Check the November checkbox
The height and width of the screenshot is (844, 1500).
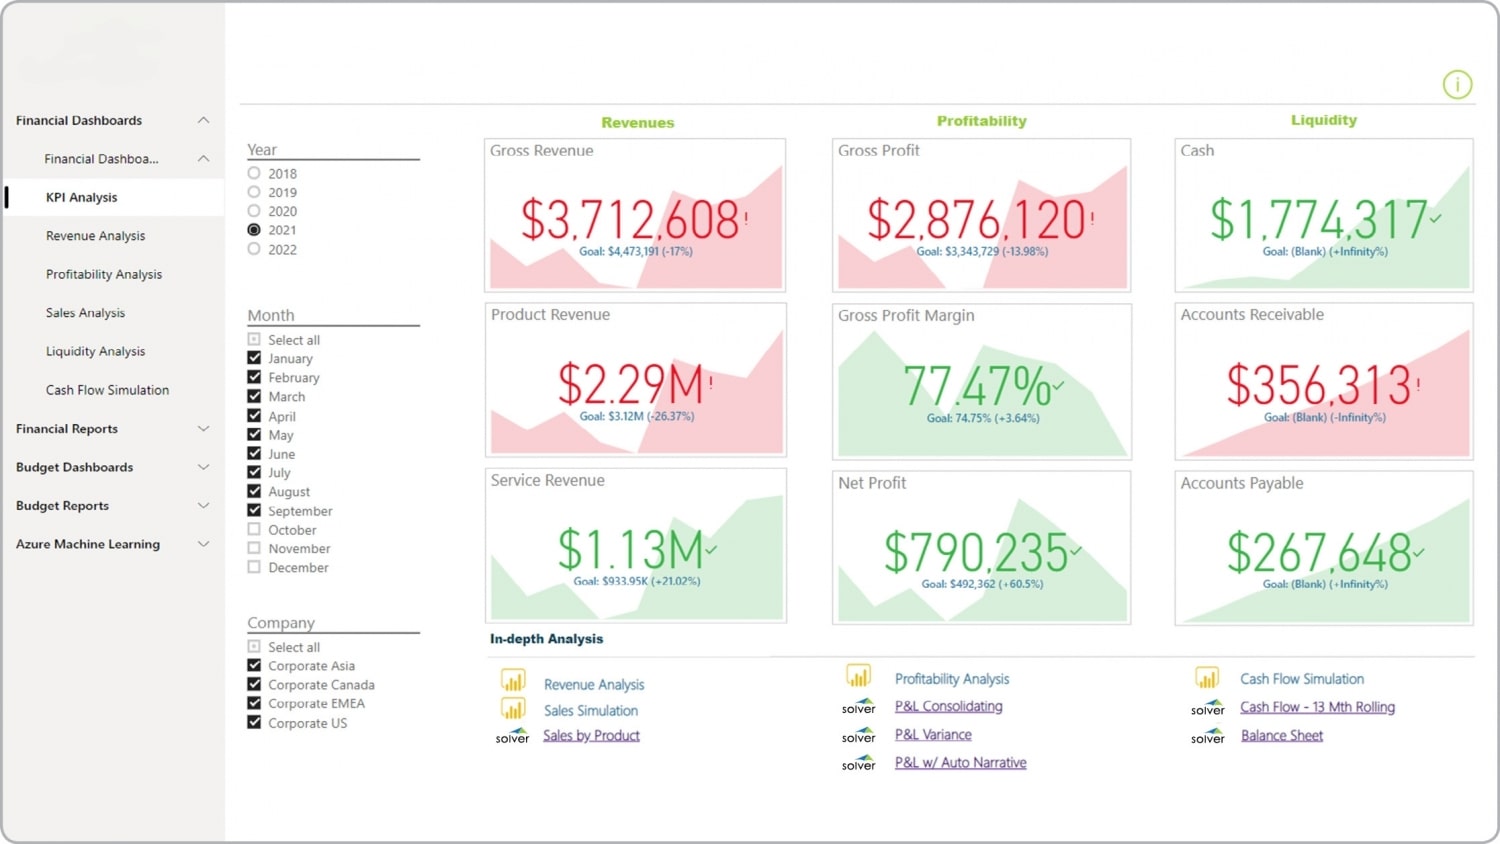click(x=254, y=548)
